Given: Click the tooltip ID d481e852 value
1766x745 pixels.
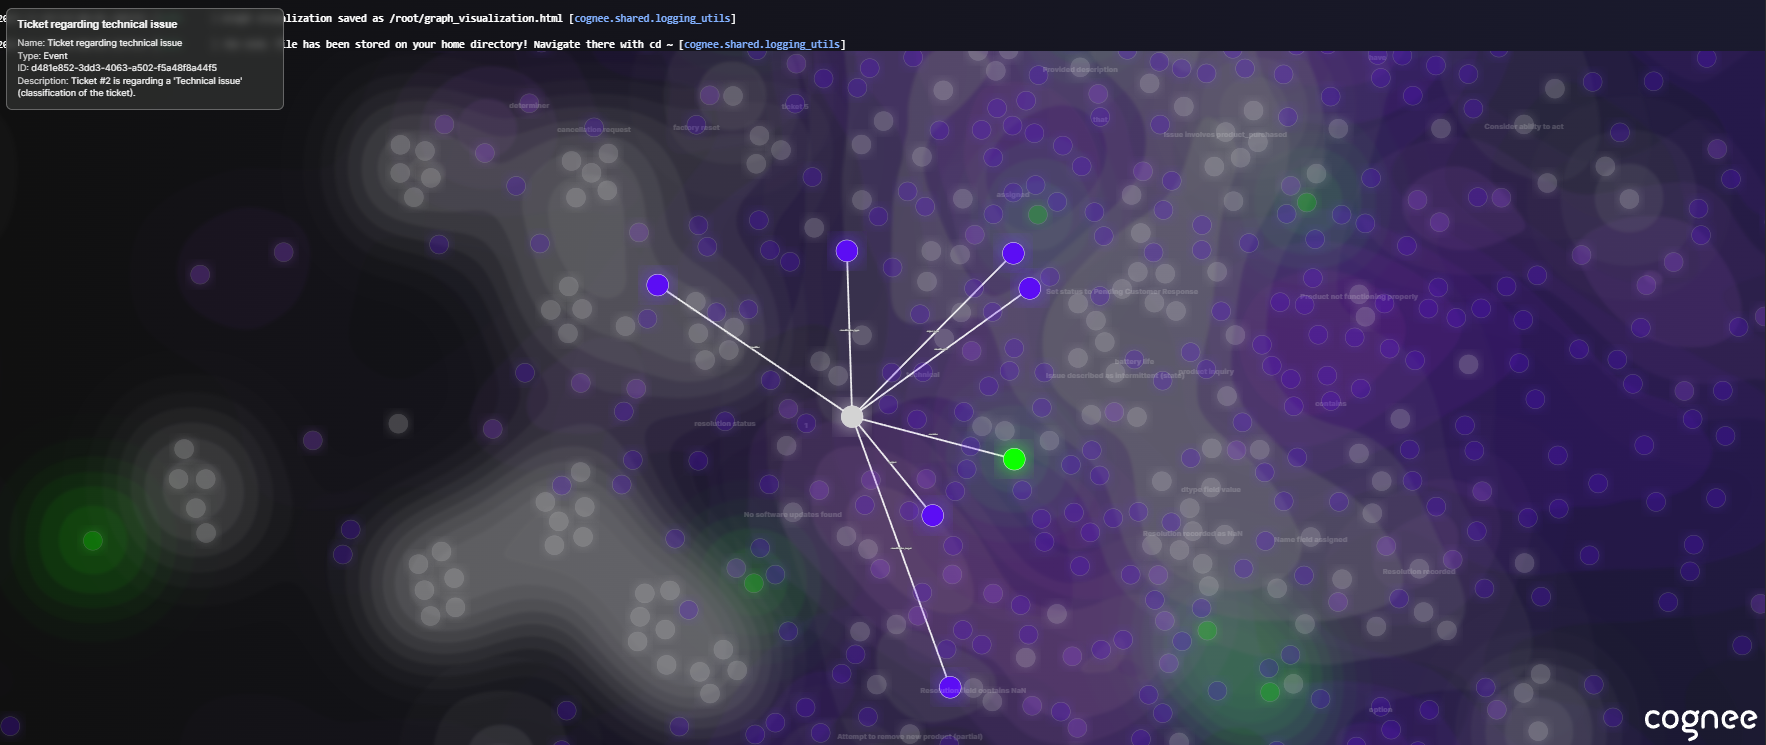Looking at the screenshot, I should tap(123, 68).
